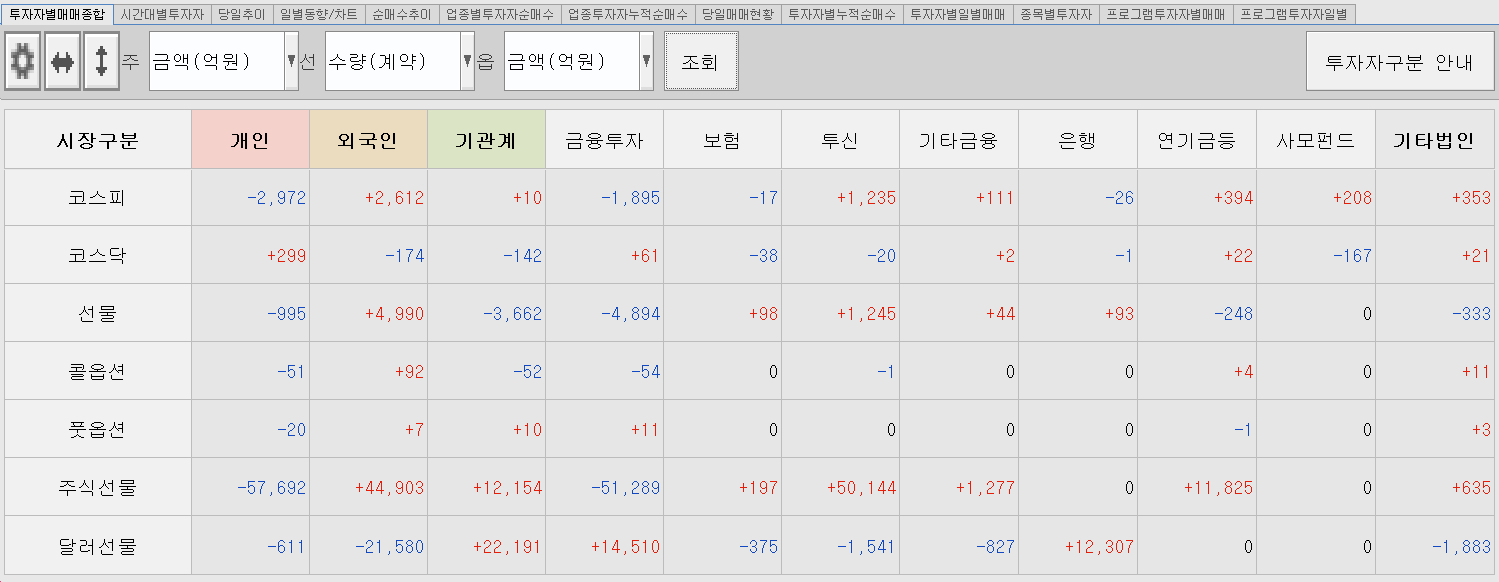
Task: Open the 투자자구분 안내 guide button
Action: pyautogui.click(x=1398, y=61)
